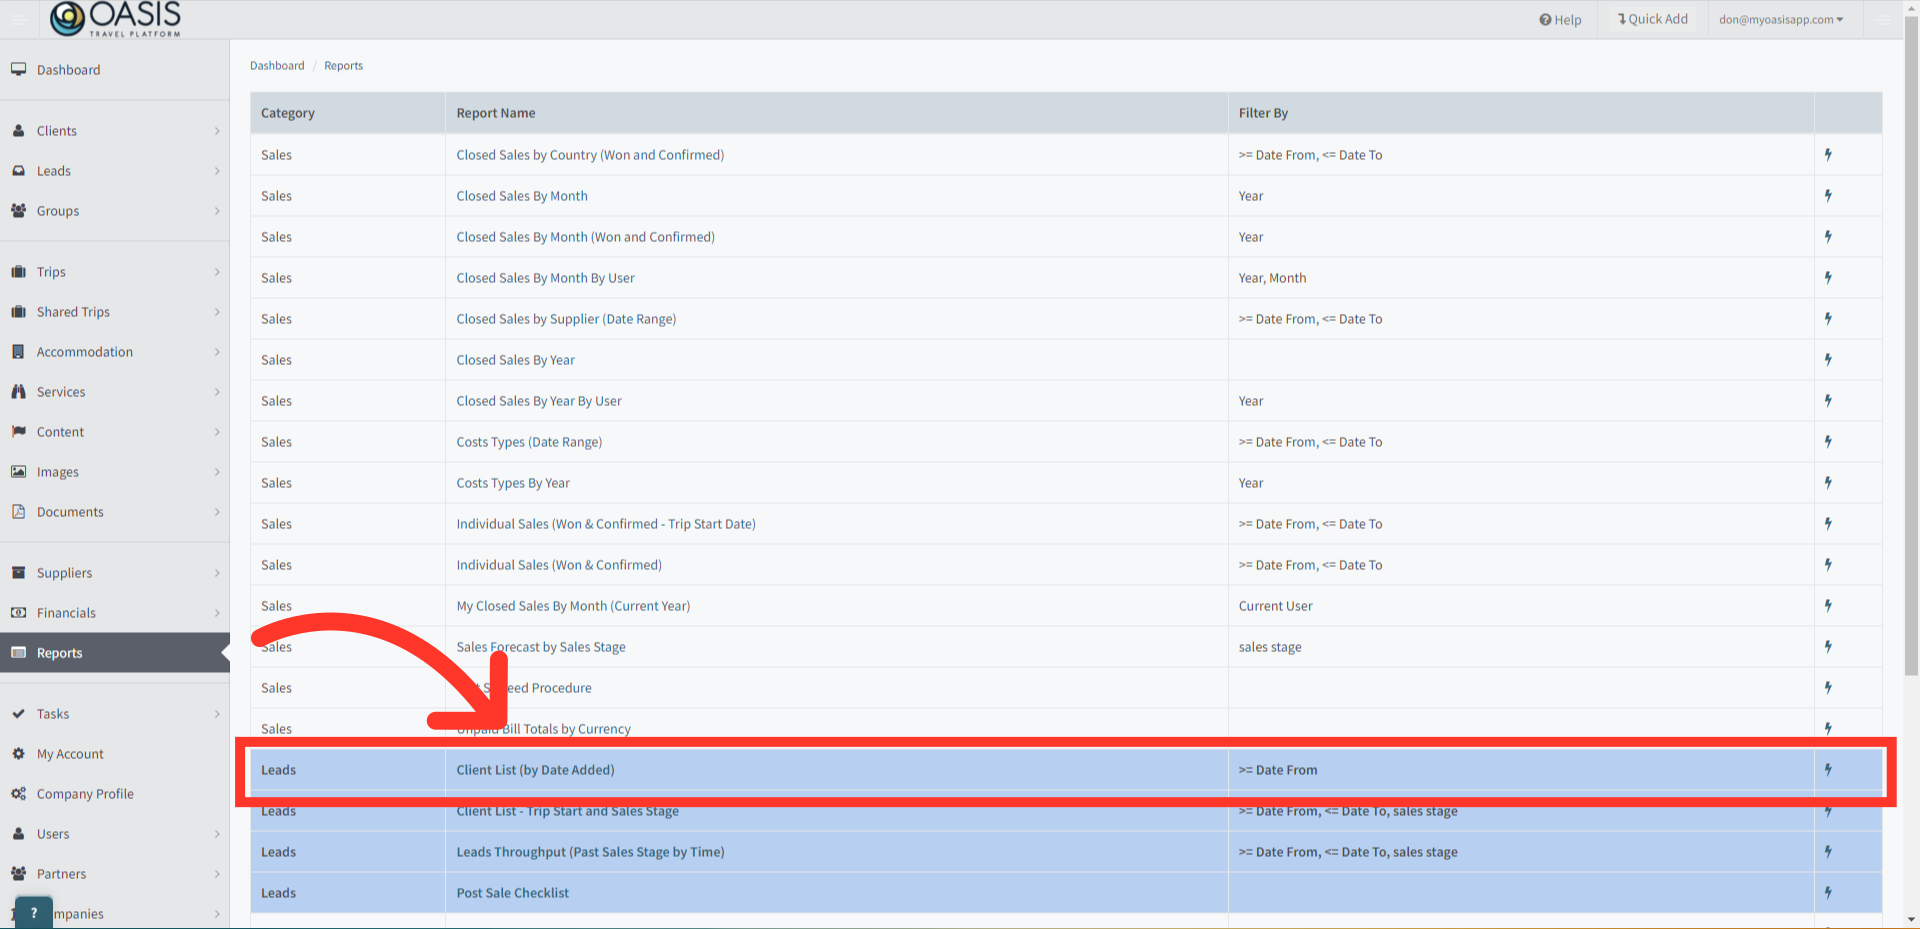Click the help question mark bubble at bottom left

pyautogui.click(x=33, y=911)
